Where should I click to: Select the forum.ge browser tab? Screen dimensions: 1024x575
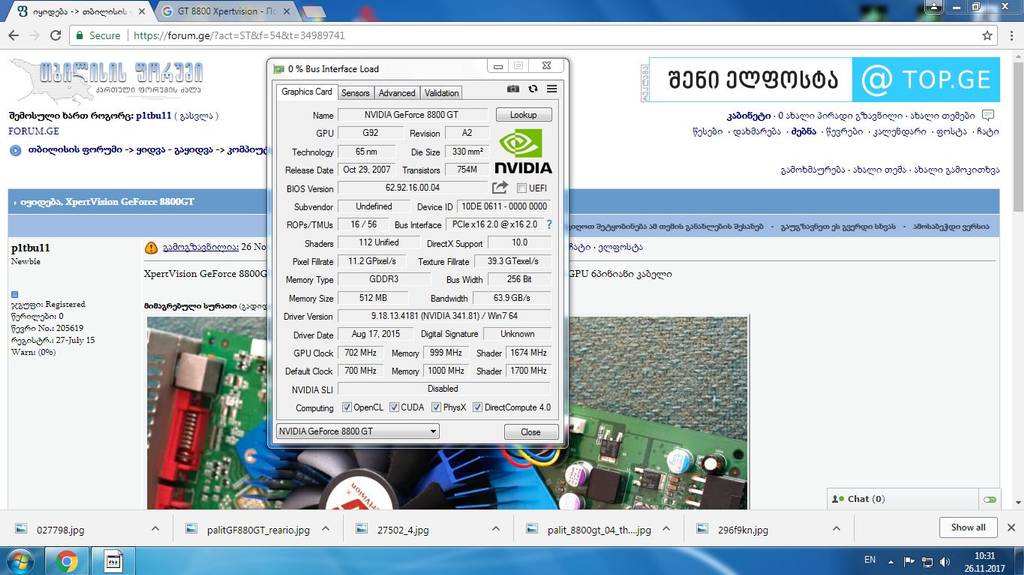tap(79, 12)
